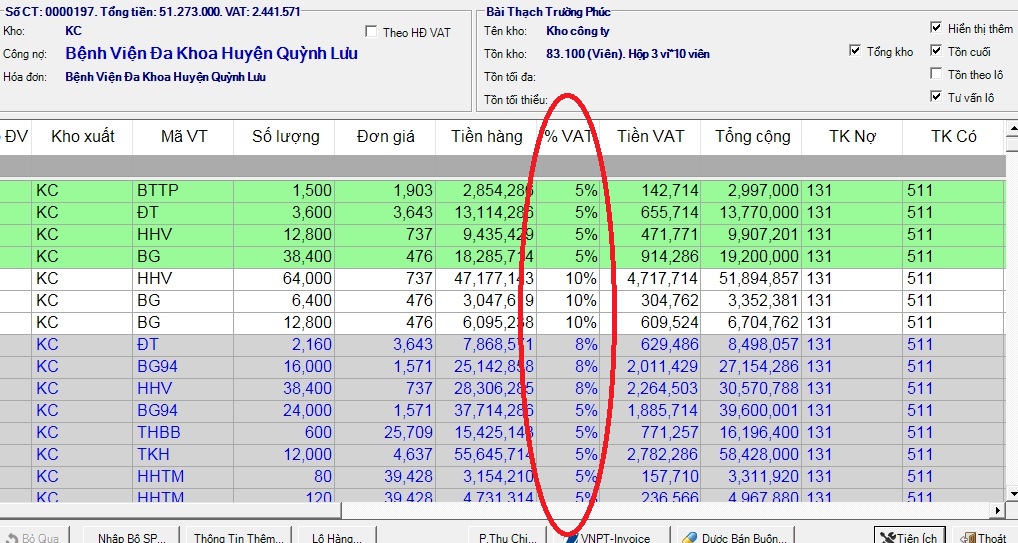Click the Hóa đơn value Bệnh Viện Đa Khoa
This screenshot has width=1018, height=543.
[166, 77]
